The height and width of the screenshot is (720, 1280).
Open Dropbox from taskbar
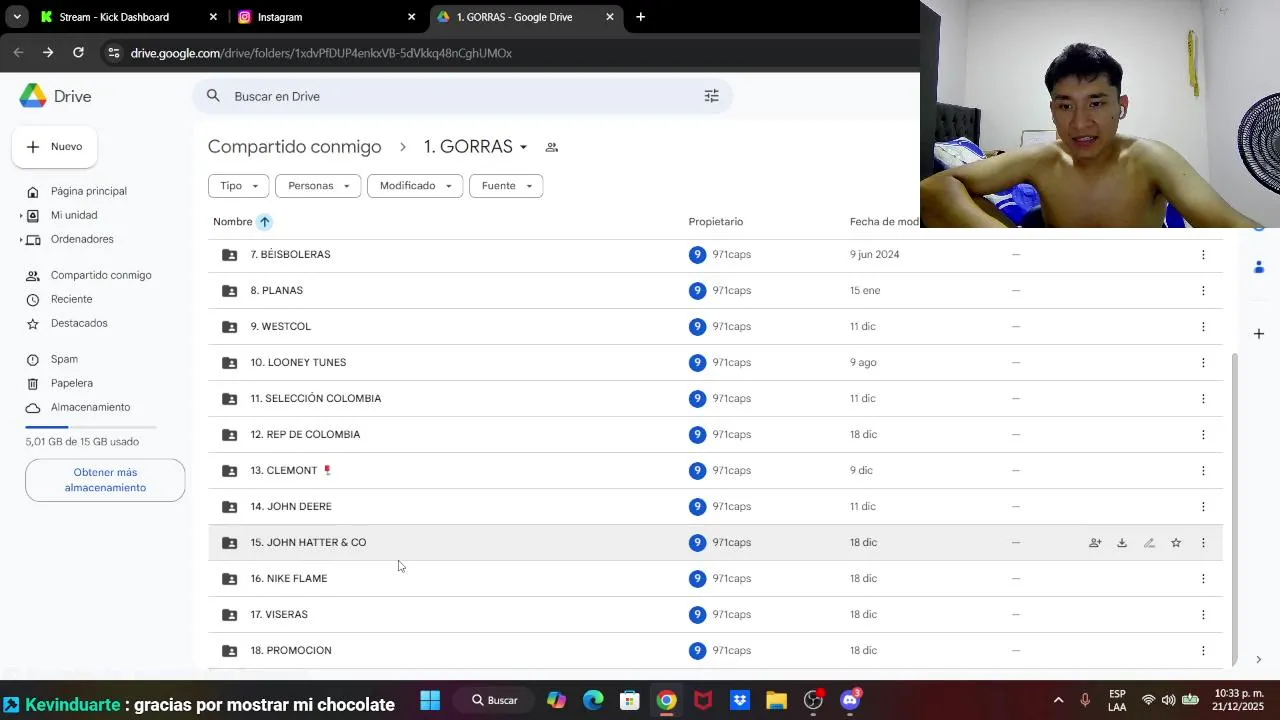[x=740, y=700]
